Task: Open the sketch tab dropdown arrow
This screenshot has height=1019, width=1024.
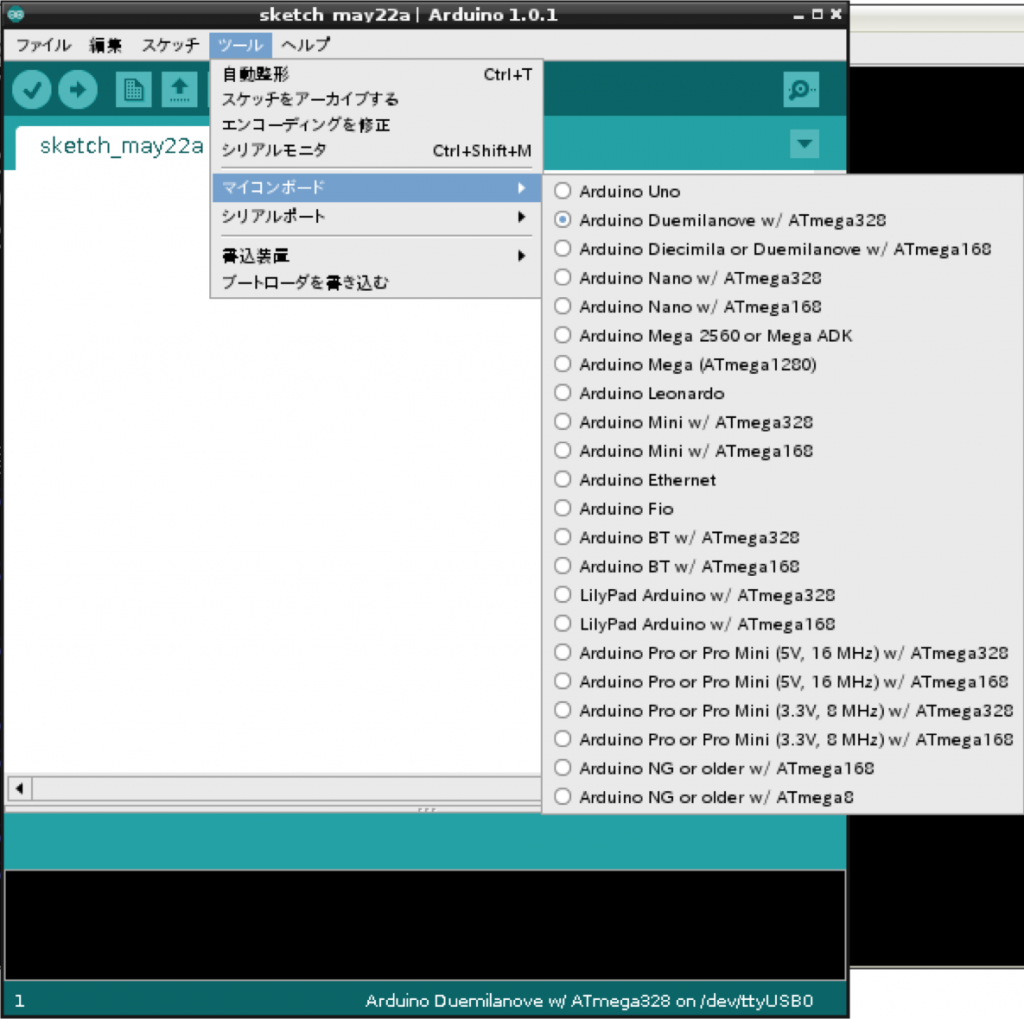Action: pos(804,144)
